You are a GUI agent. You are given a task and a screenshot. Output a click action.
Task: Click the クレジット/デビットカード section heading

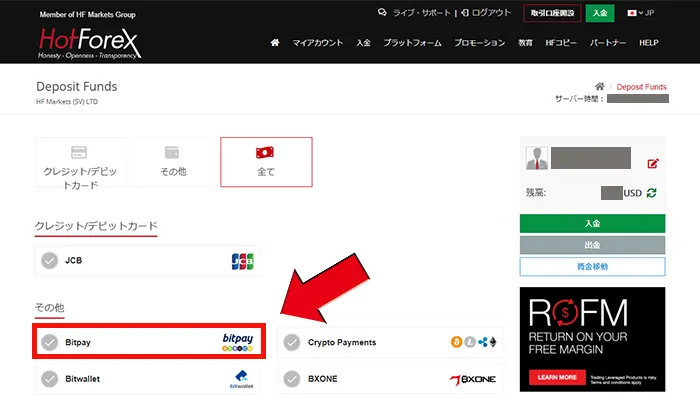tap(96, 226)
